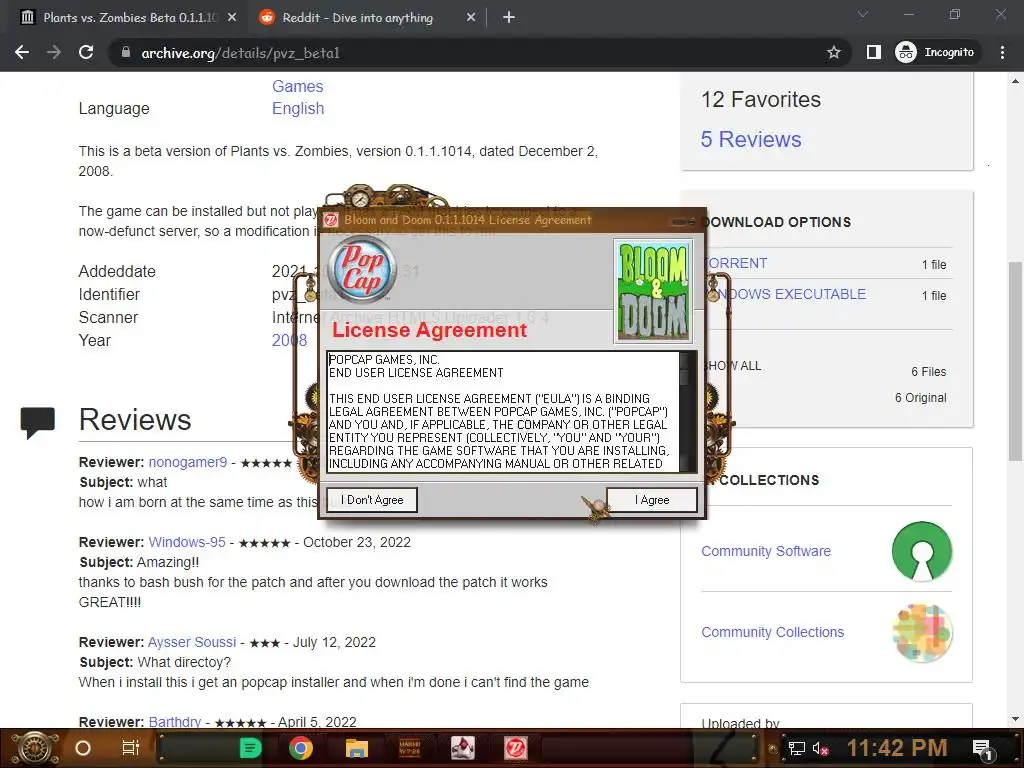Open the Community Collections link
1024x768 pixels.
coord(773,632)
